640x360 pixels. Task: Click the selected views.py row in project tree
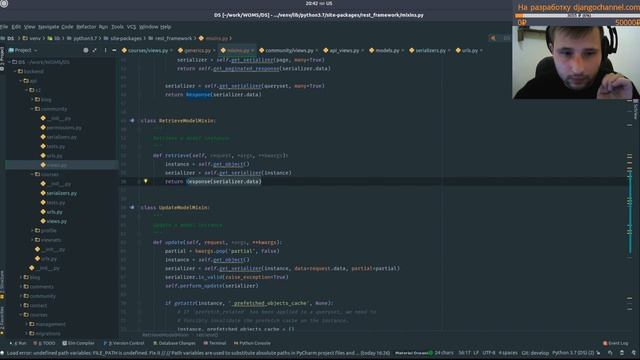click(61, 165)
